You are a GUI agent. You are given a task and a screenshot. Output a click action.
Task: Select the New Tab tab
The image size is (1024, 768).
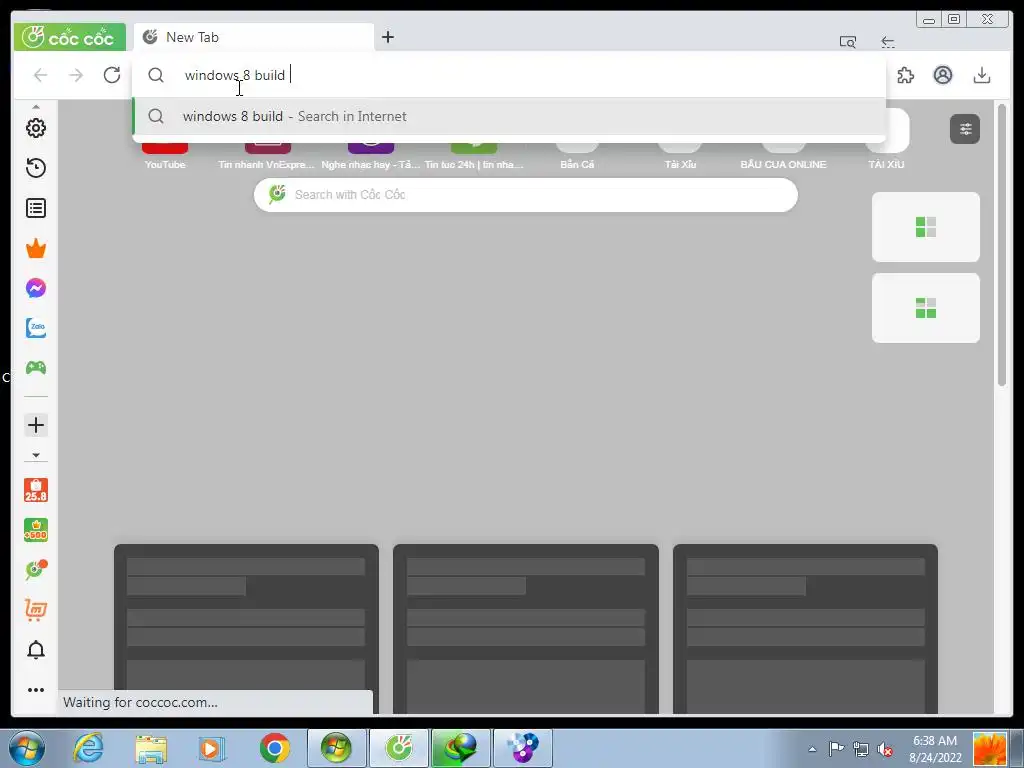[253, 37]
